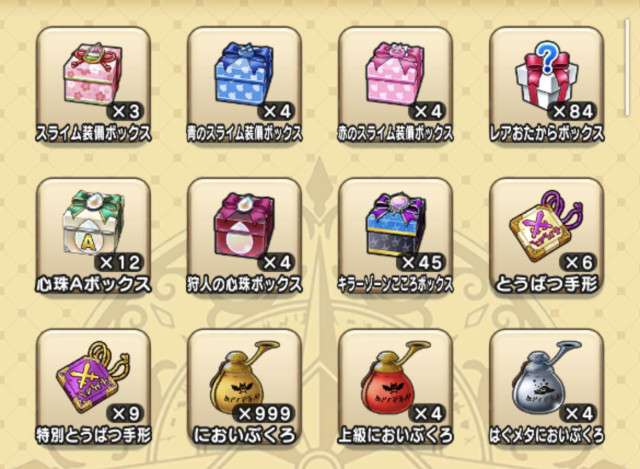Click the においぶくろ name label
Screen dimensions: 640x469
click(x=244, y=436)
